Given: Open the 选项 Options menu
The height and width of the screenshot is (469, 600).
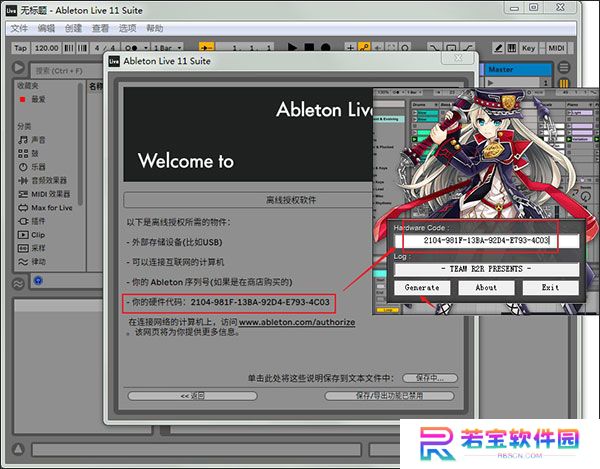Looking at the screenshot, I should pyautogui.click(x=127, y=28).
